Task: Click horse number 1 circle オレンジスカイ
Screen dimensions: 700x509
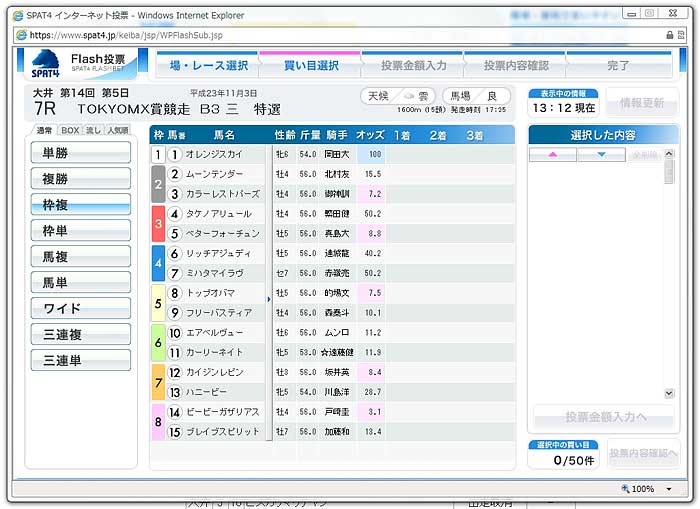Action: pos(174,155)
